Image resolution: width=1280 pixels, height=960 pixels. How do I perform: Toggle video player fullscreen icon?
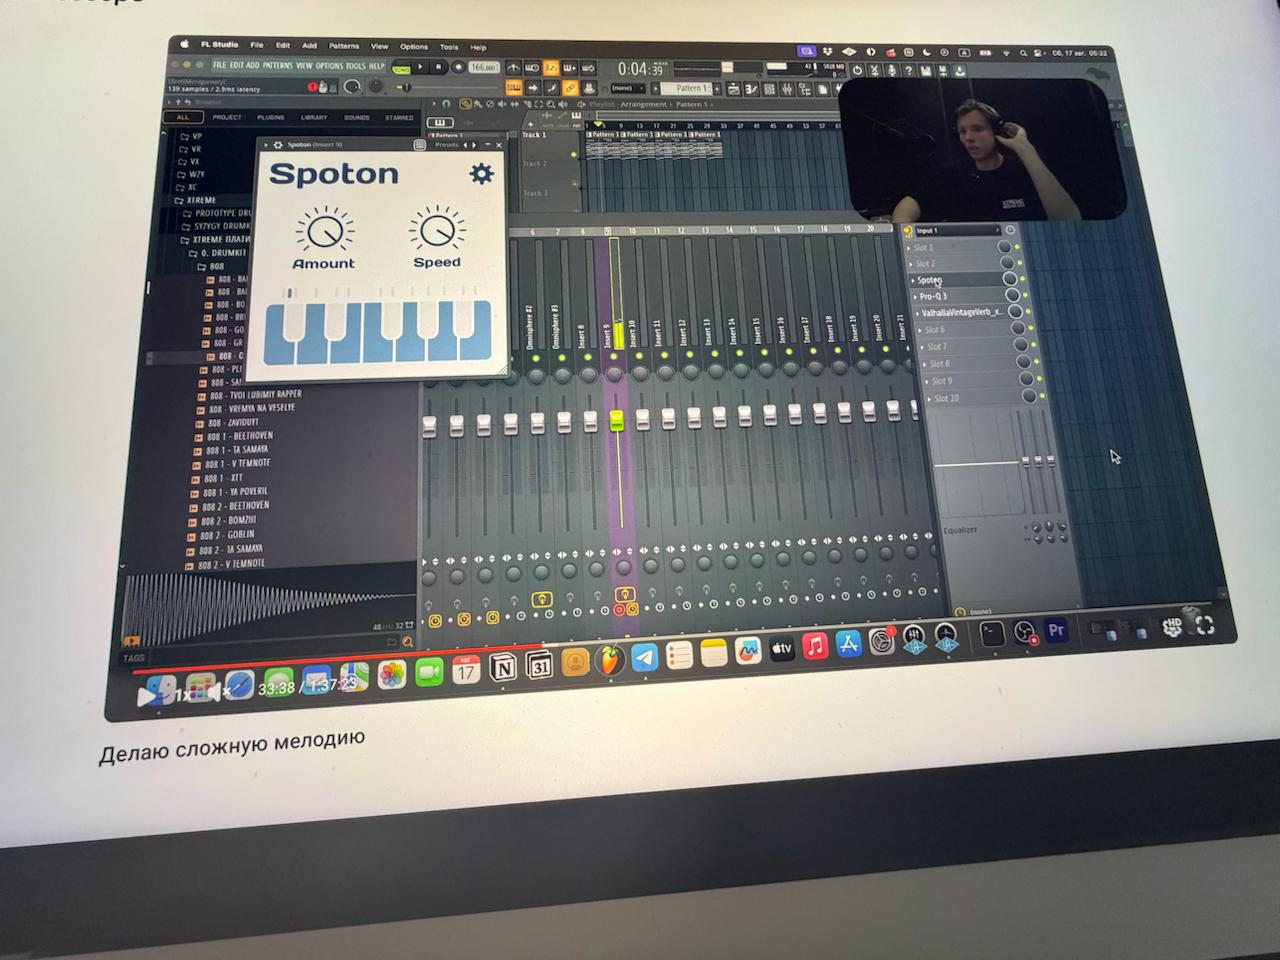(x=1205, y=626)
